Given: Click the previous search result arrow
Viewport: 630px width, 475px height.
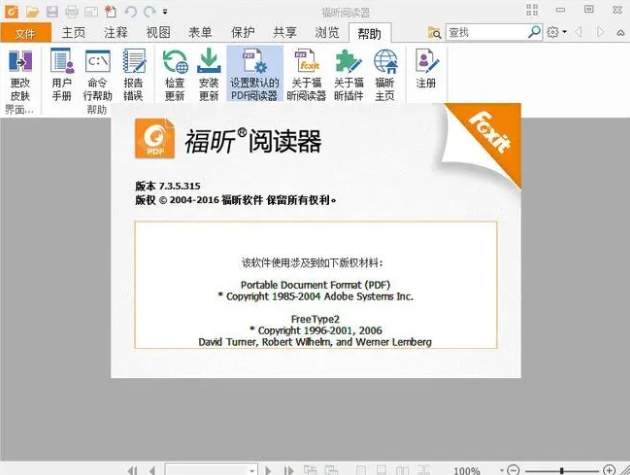Looking at the screenshot, I should coord(579,32).
